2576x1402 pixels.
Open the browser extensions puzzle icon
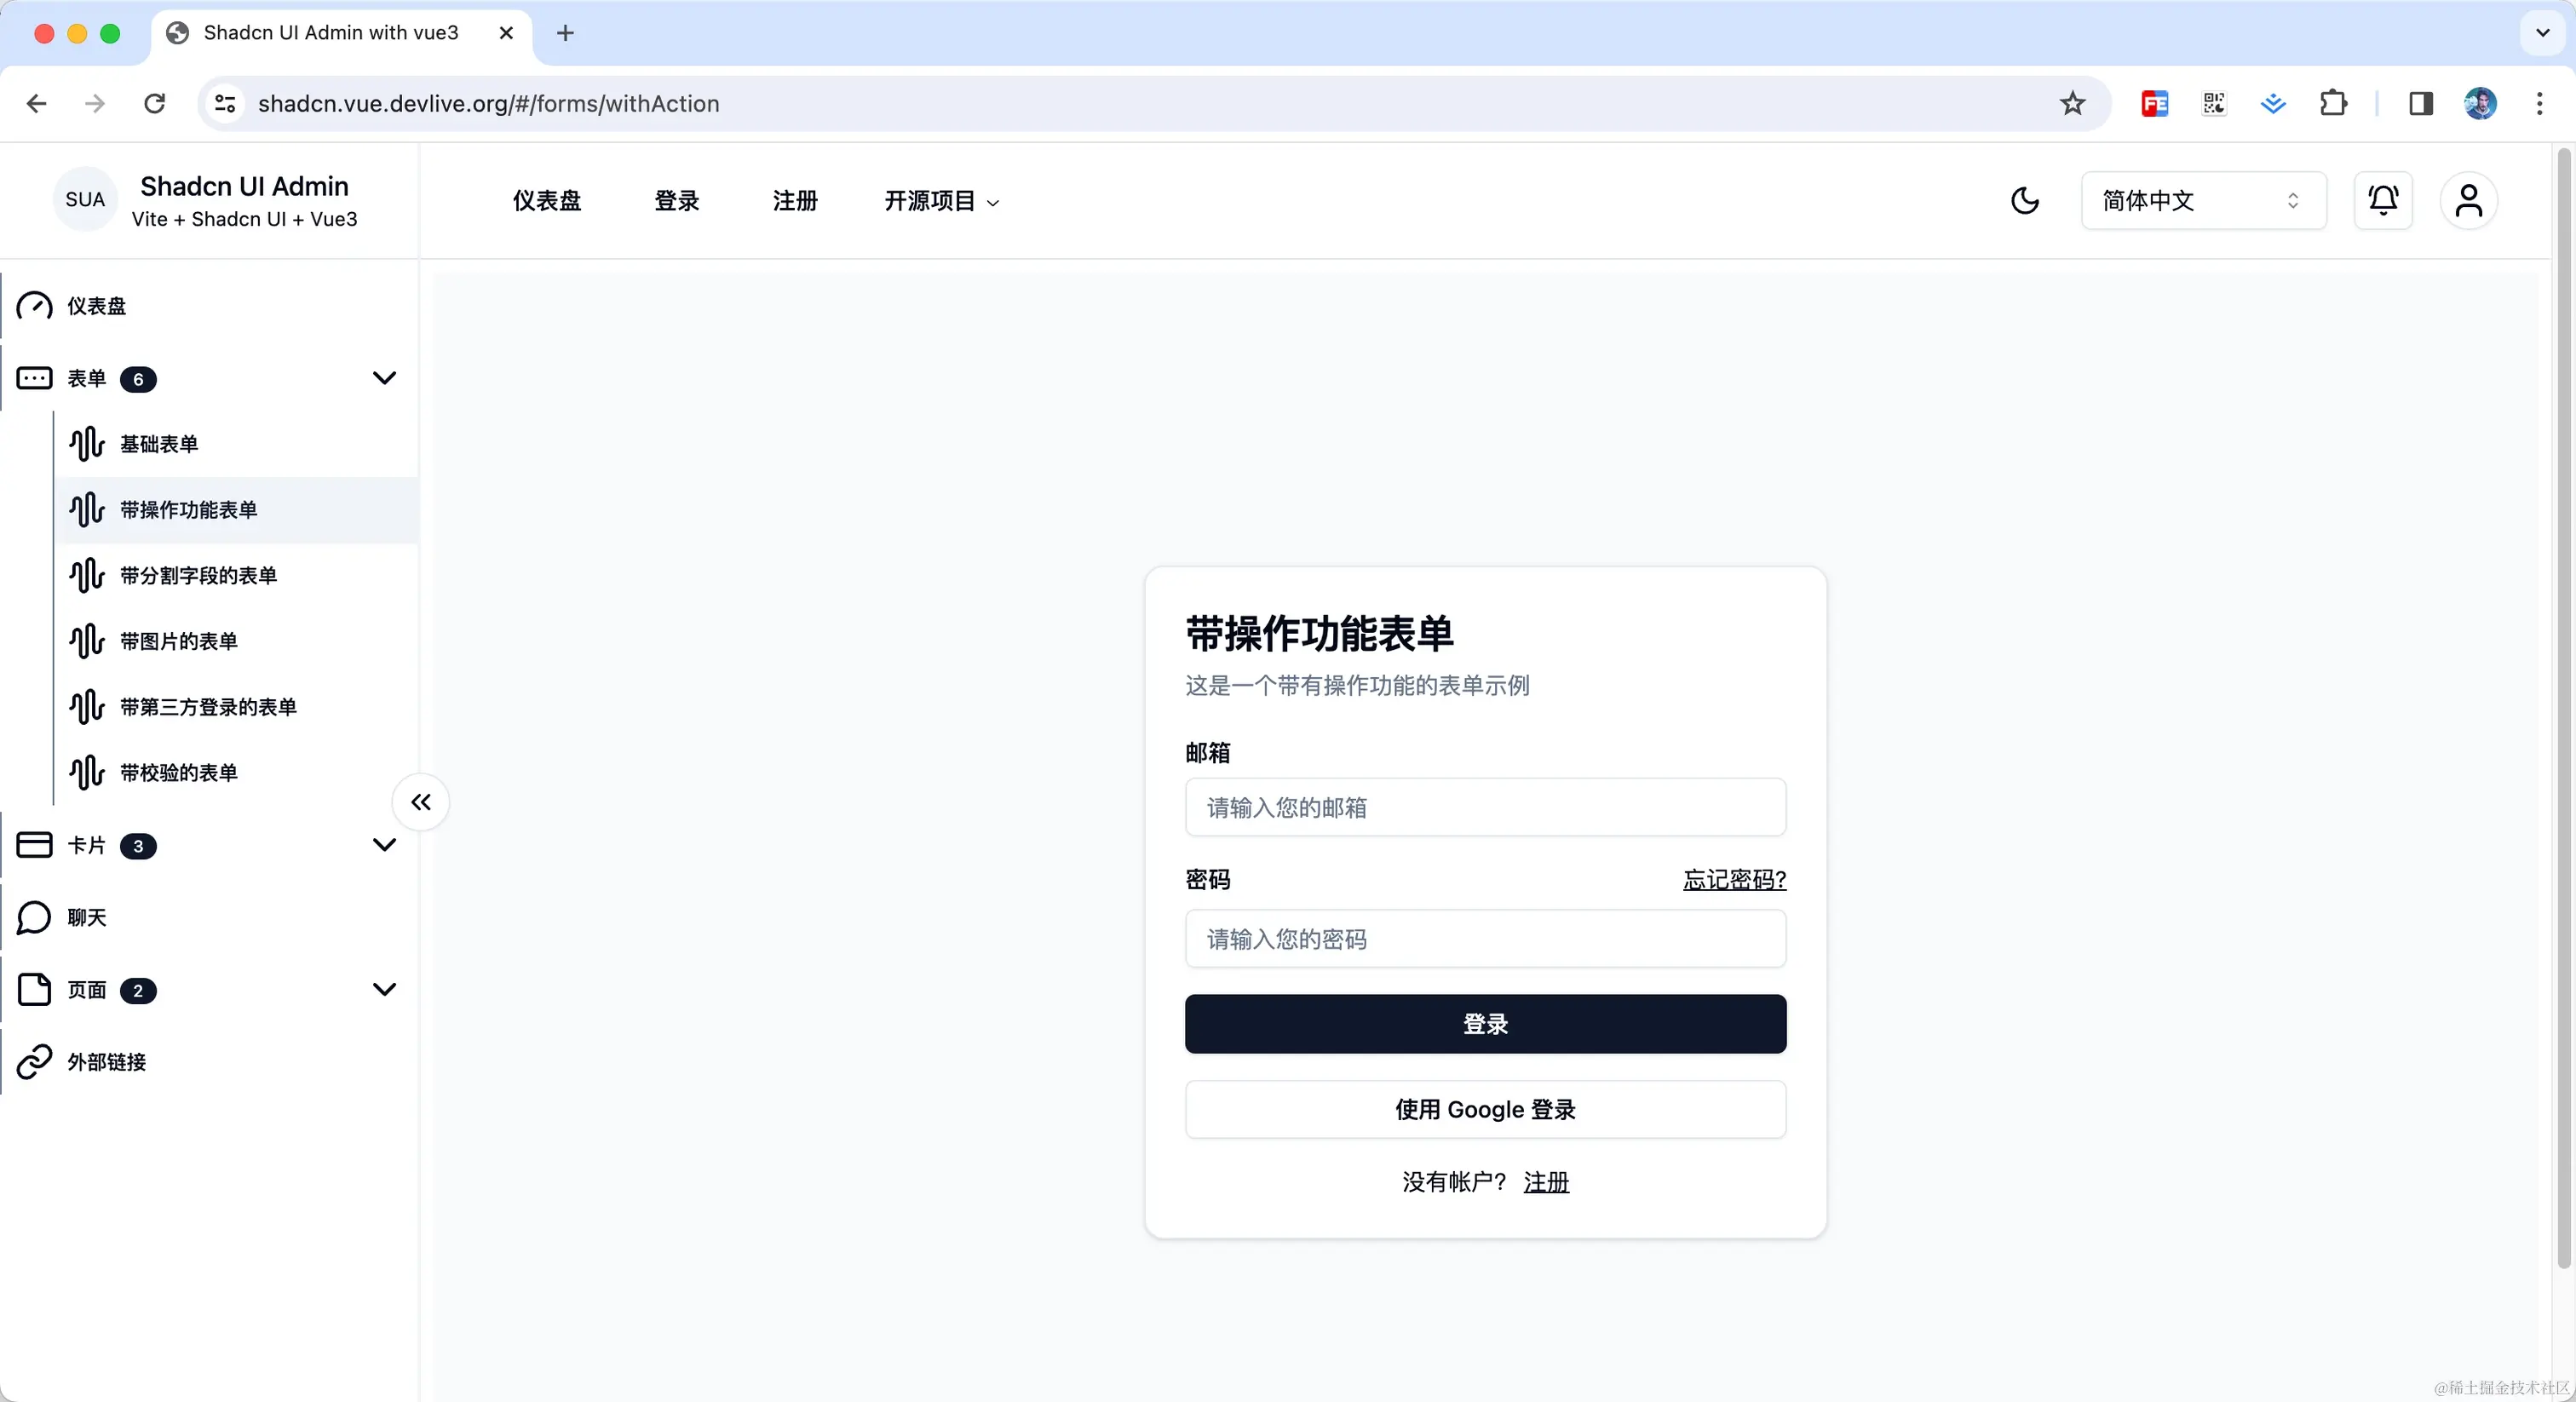coord(2333,103)
